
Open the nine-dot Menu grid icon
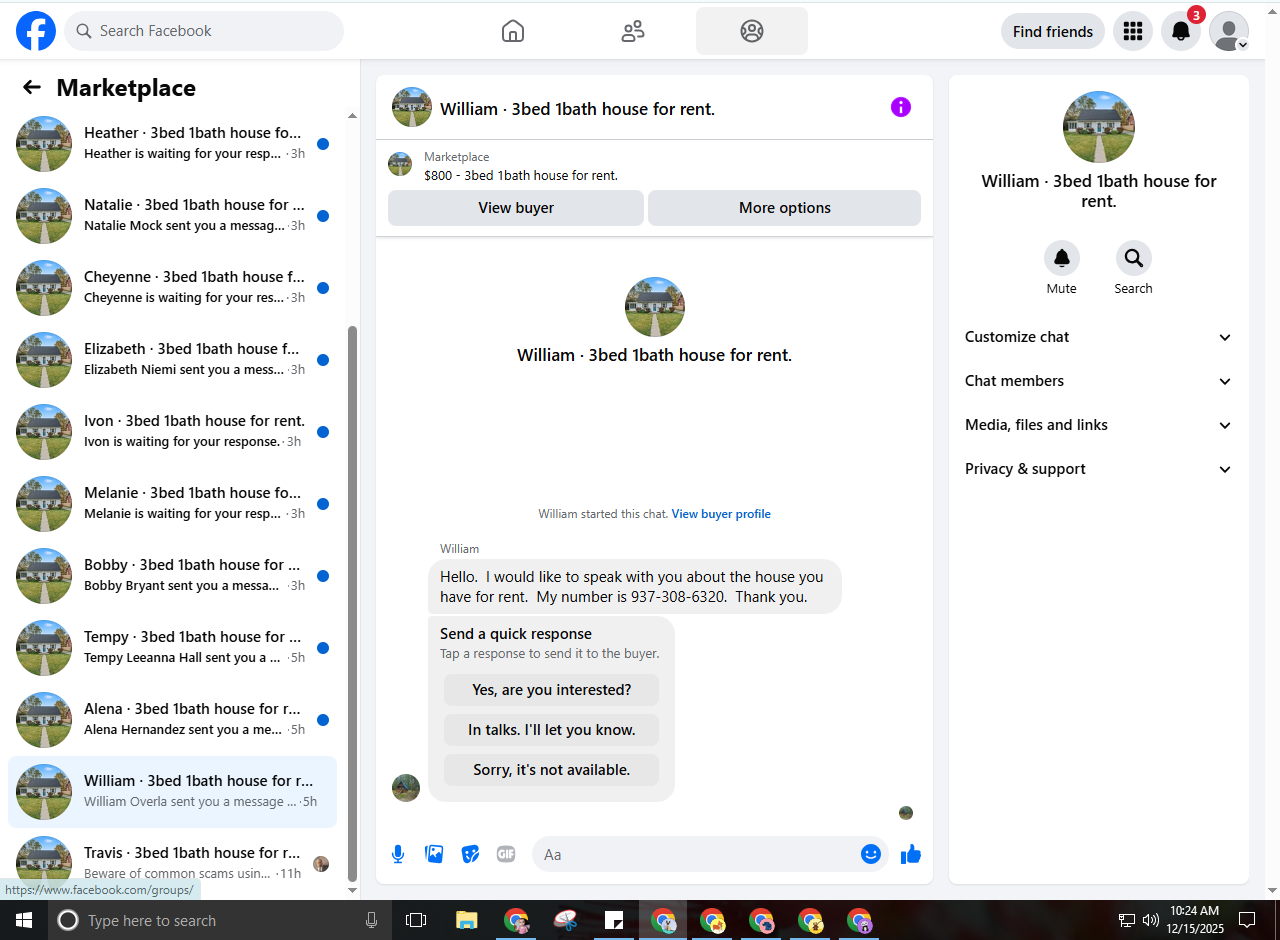point(1133,31)
